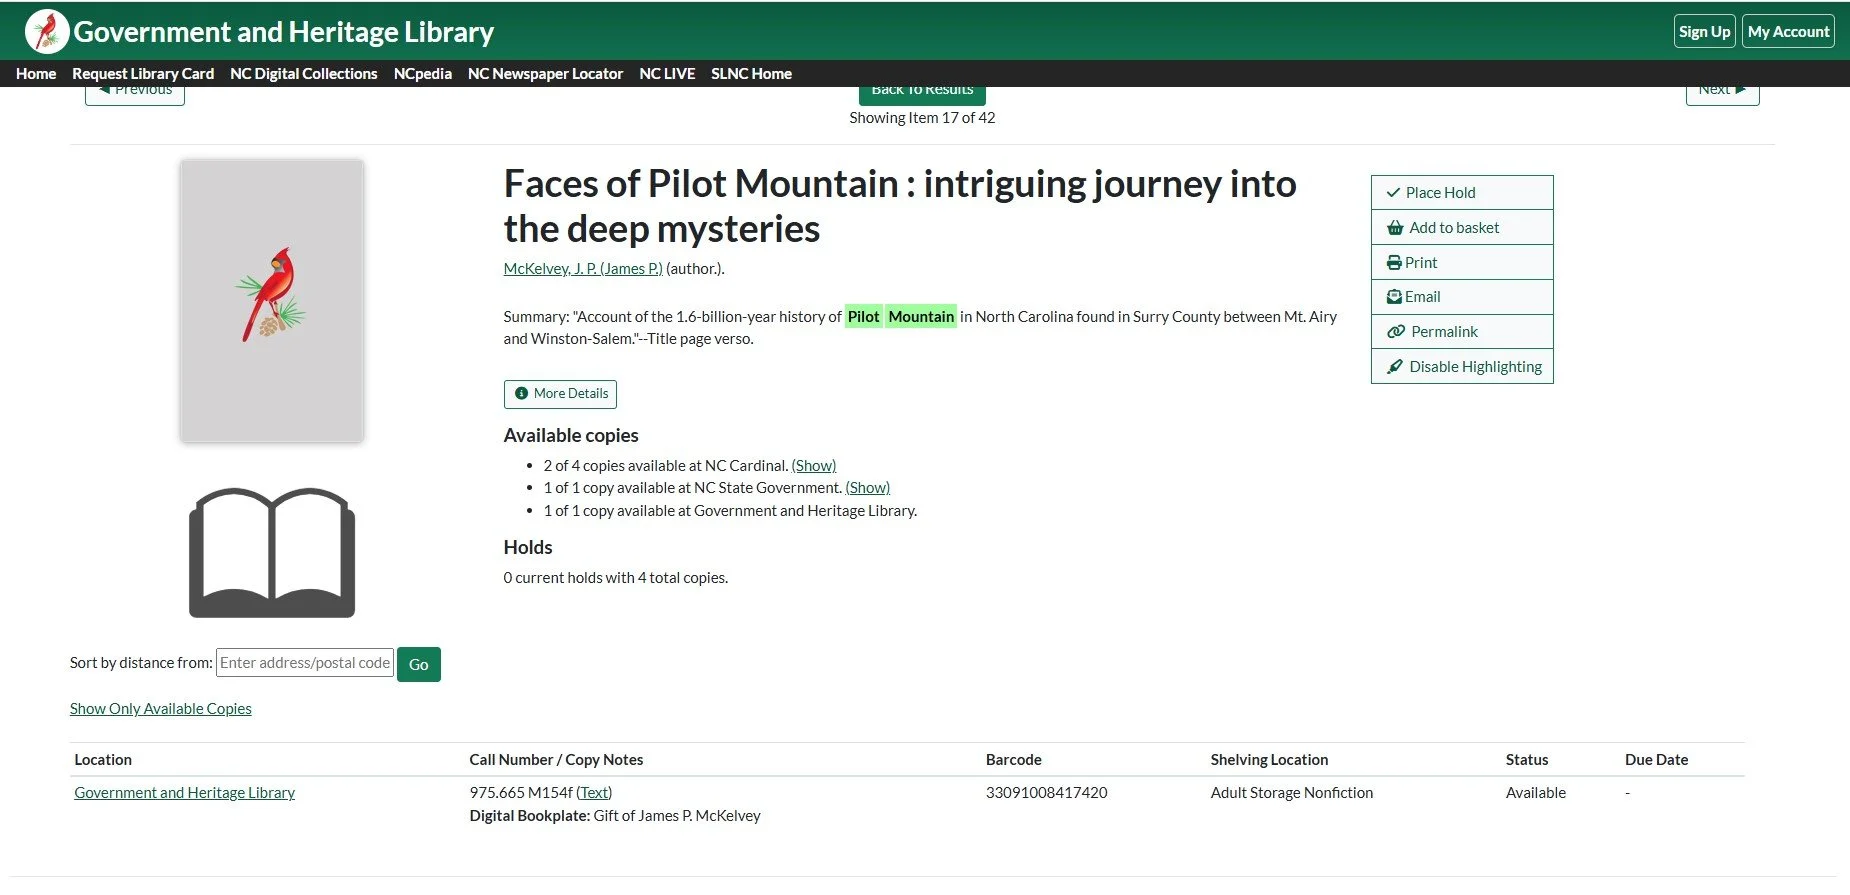Click the envelope icon beside Email
1850x895 pixels.
[1394, 297]
